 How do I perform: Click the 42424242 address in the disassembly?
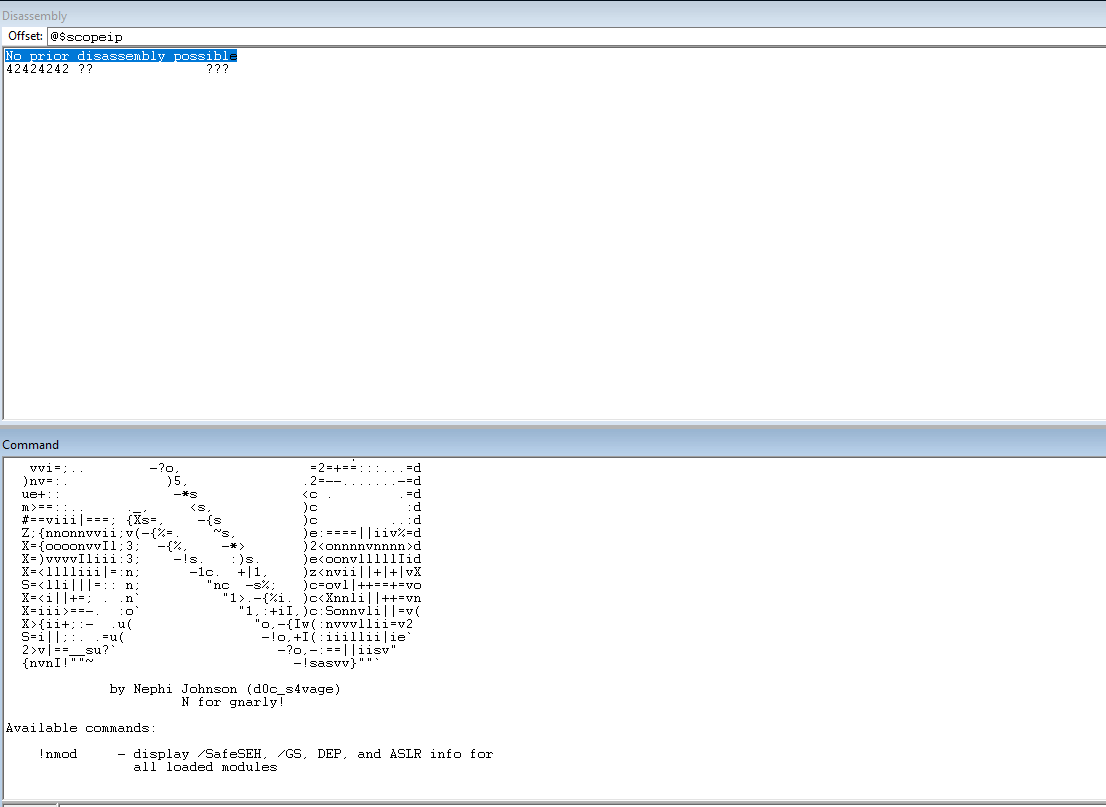(x=37, y=70)
